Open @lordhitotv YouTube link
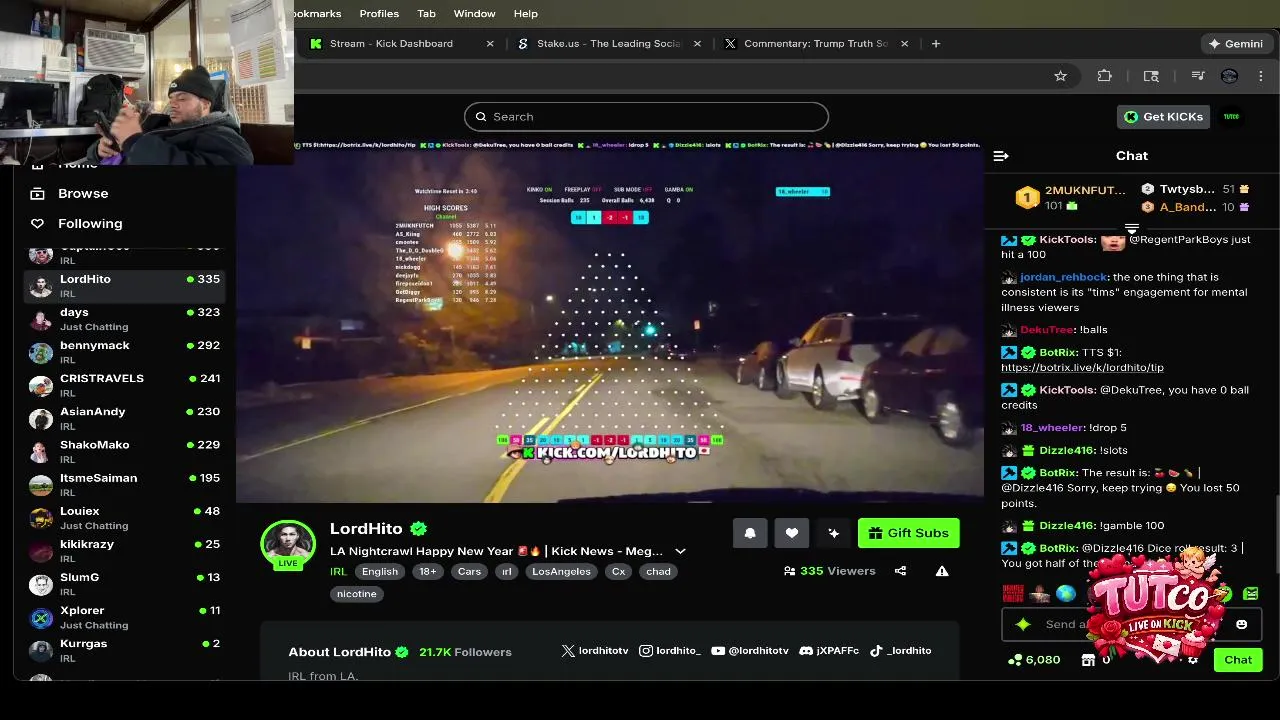The height and width of the screenshot is (720, 1280). (x=750, y=651)
